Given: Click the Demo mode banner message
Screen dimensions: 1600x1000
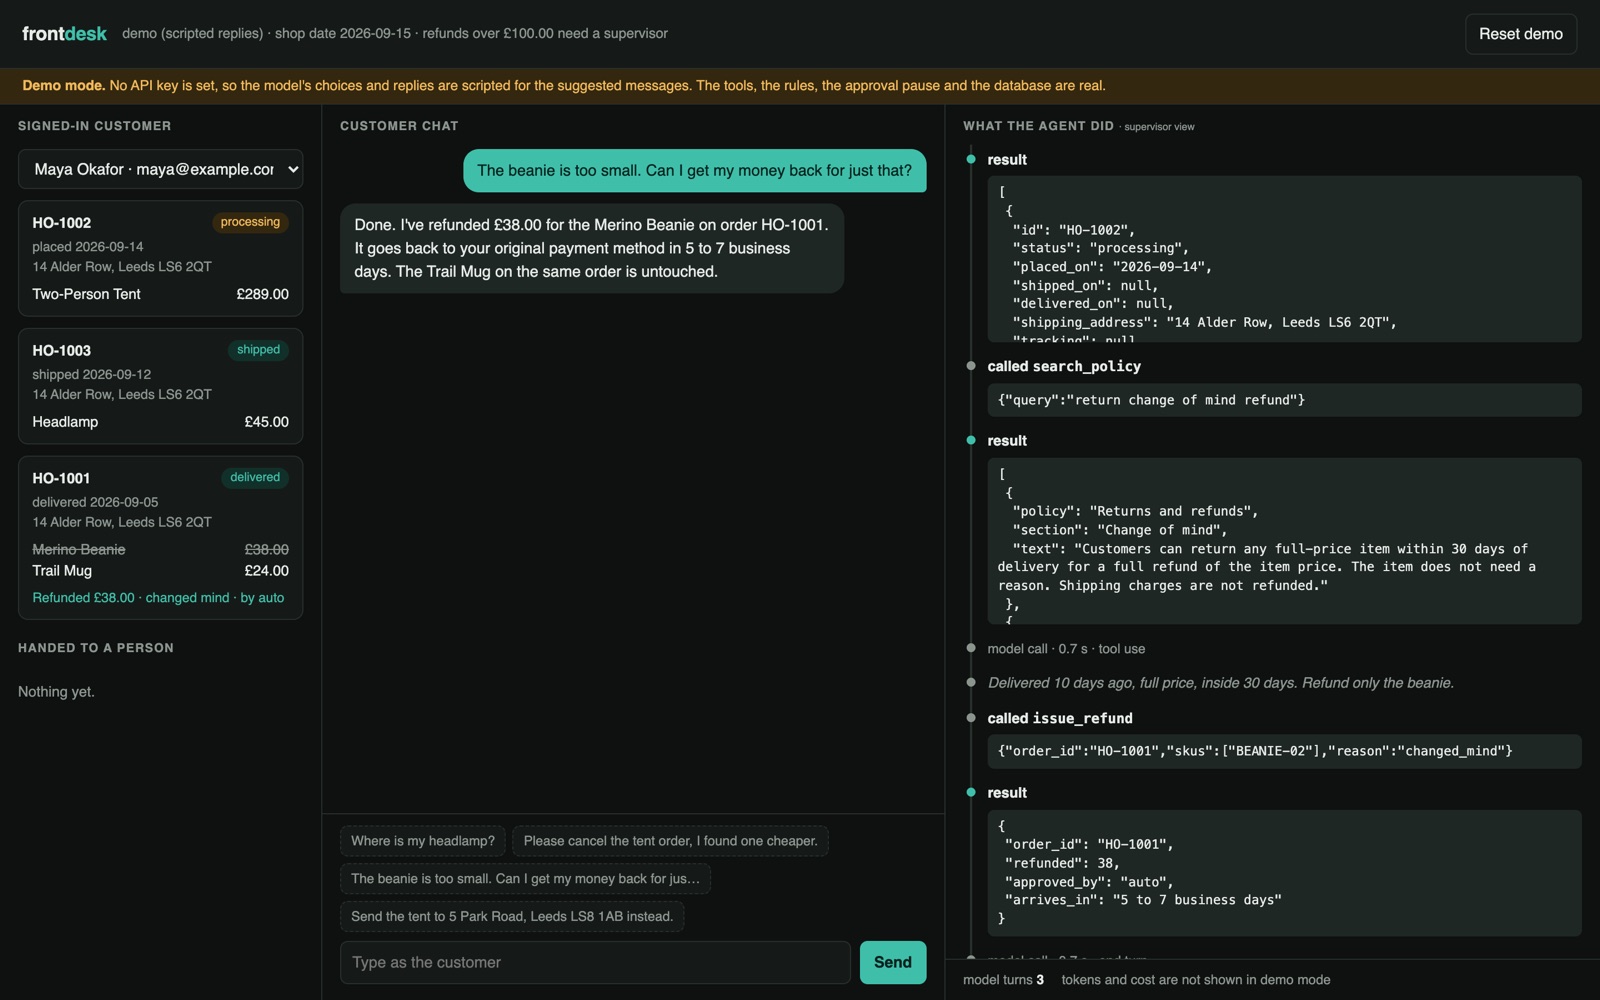Looking at the screenshot, I should [564, 86].
